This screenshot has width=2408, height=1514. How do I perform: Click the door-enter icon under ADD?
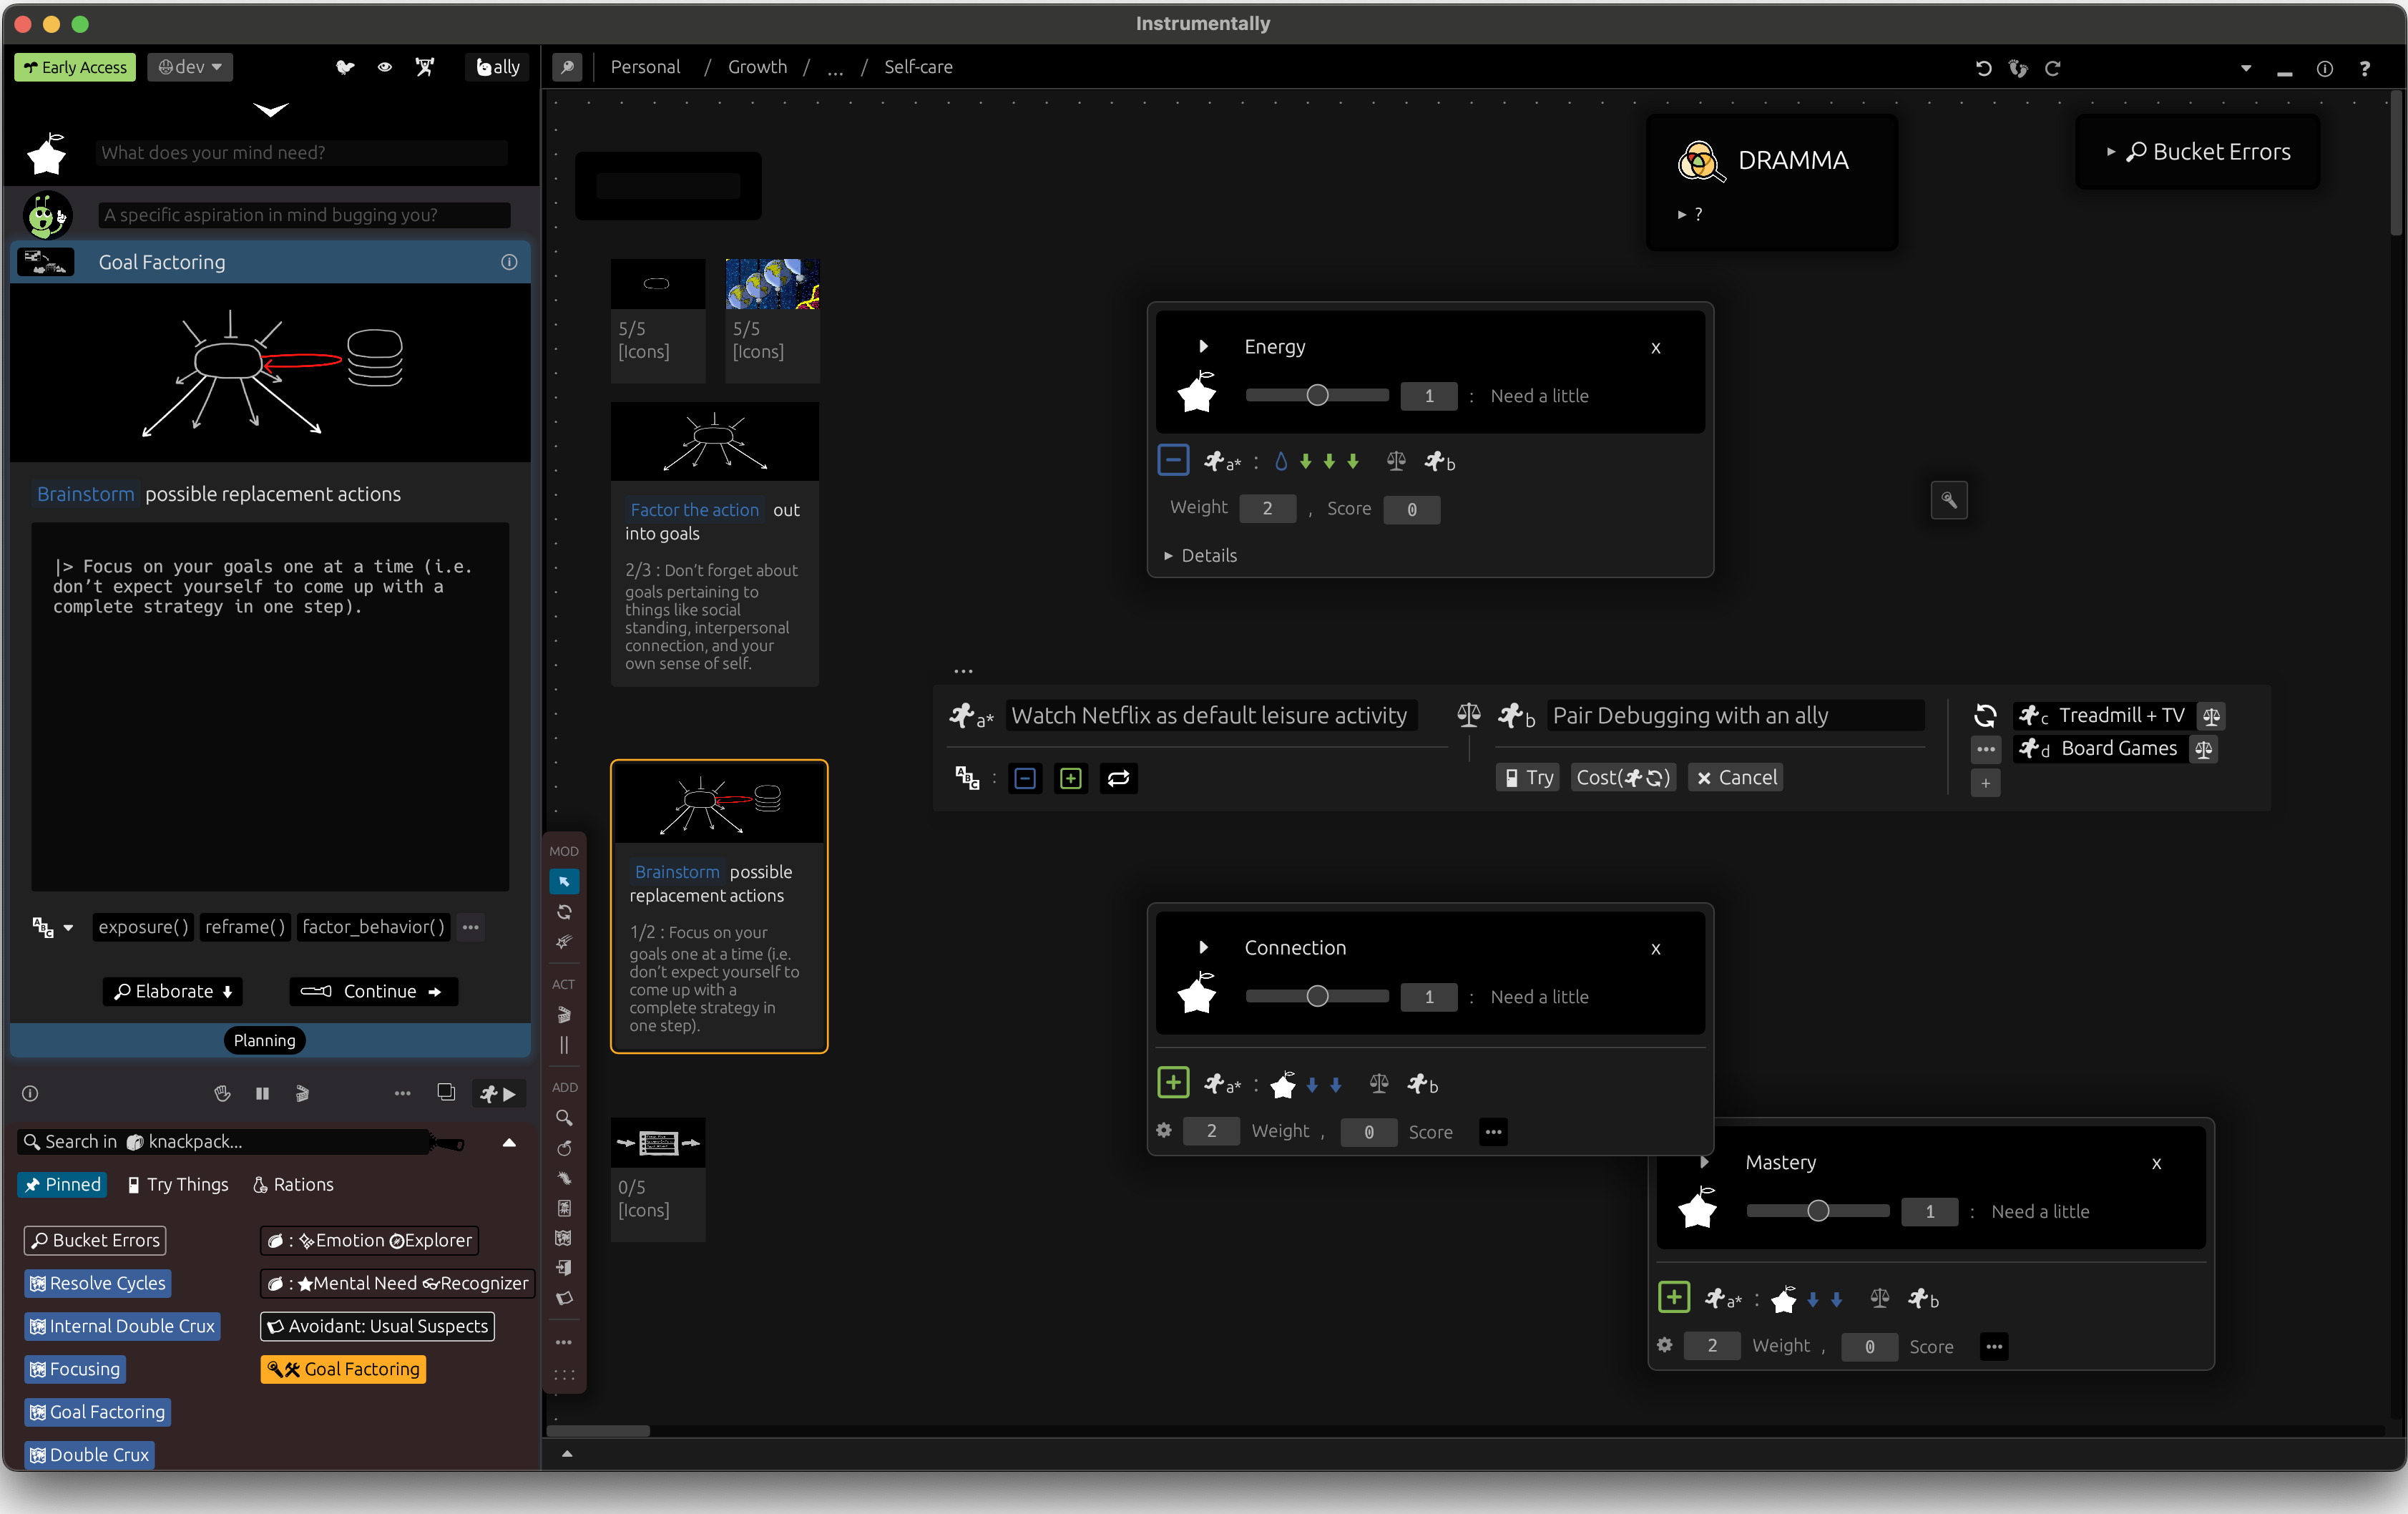[564, 1268]
